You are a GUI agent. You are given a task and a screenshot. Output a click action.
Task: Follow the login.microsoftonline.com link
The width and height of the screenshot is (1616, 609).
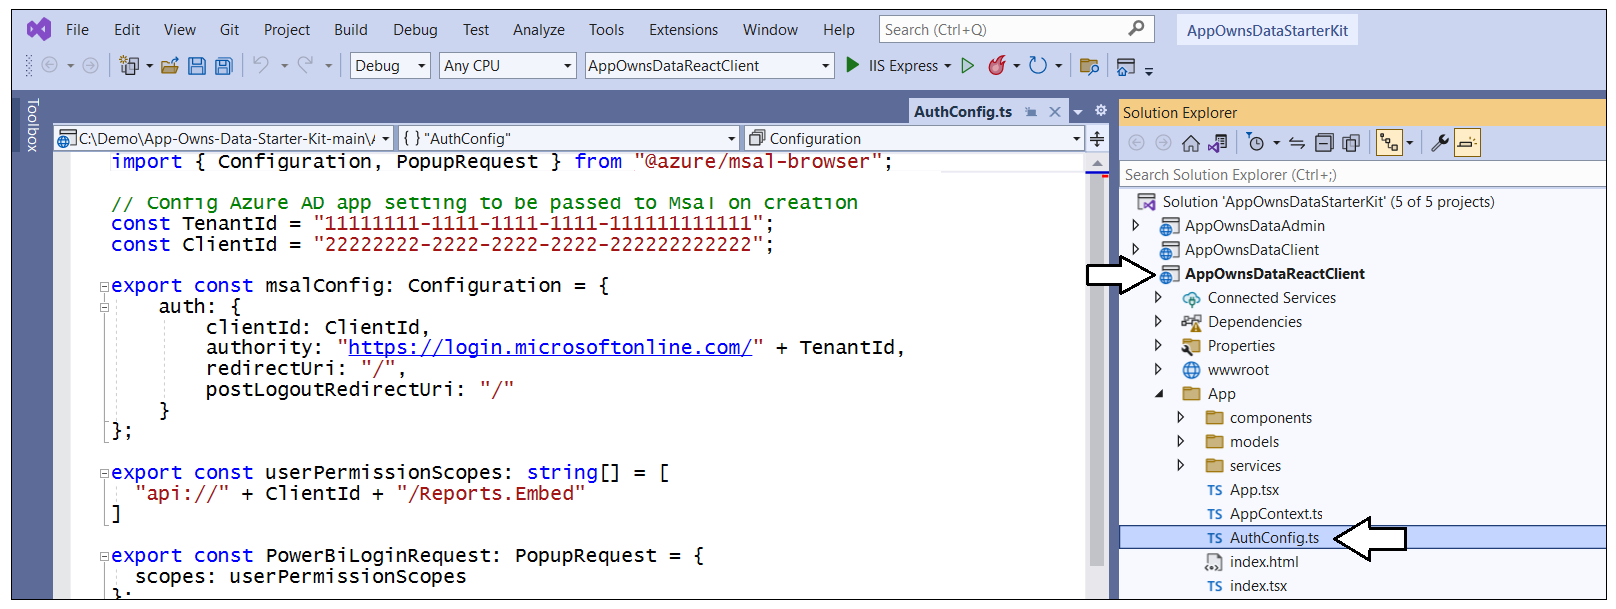pos(549,347)
